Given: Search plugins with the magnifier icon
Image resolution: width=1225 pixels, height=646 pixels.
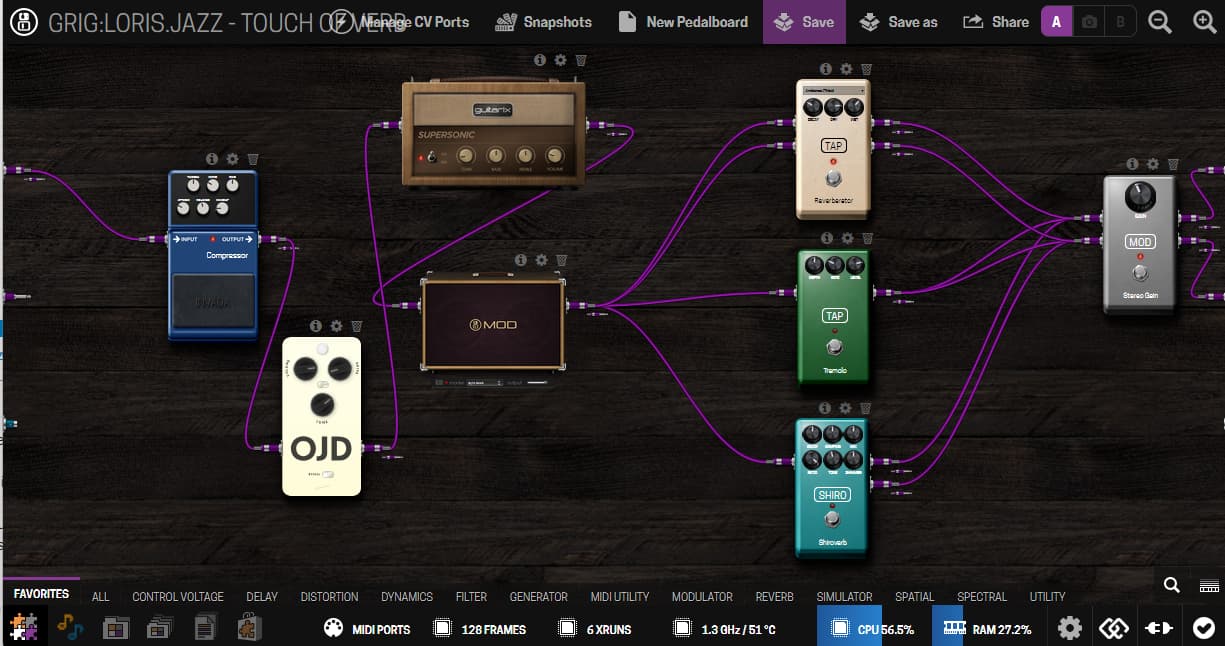Looking at the screenshot, I should [x=1171, y=586].
